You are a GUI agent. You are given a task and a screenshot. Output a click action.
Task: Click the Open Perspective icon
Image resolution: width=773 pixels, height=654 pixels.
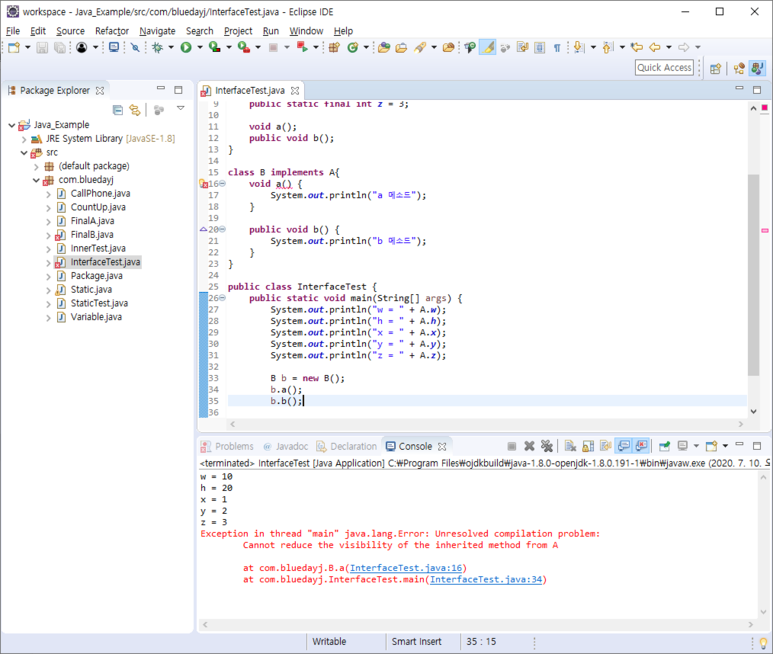coord(715,69)
